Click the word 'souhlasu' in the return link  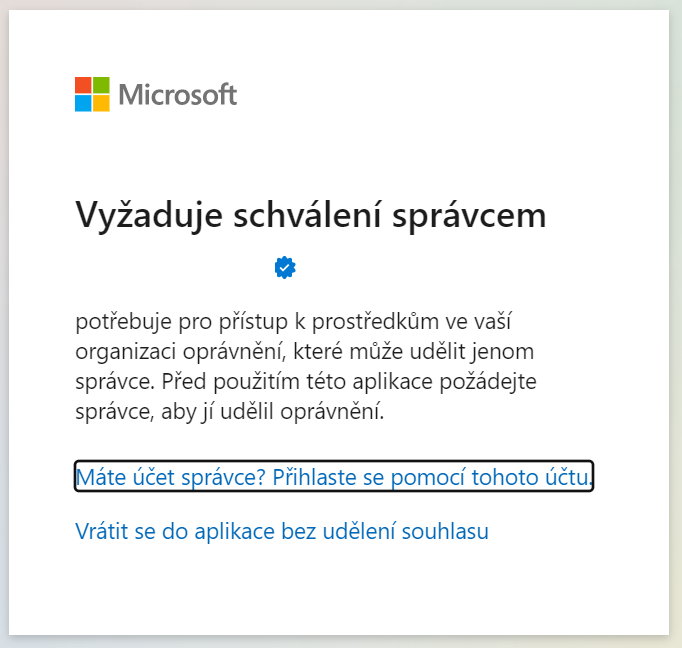(449, 531)
